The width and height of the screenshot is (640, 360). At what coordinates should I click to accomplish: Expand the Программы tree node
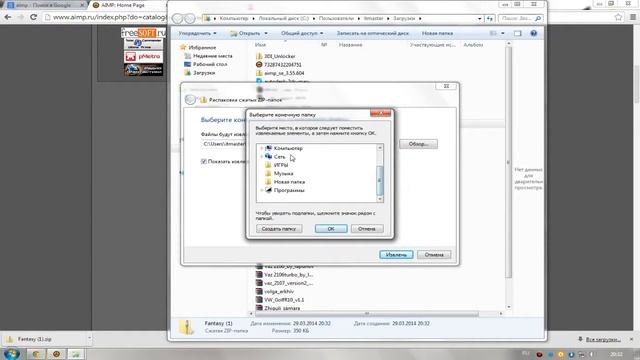click(x=262, y=190)
